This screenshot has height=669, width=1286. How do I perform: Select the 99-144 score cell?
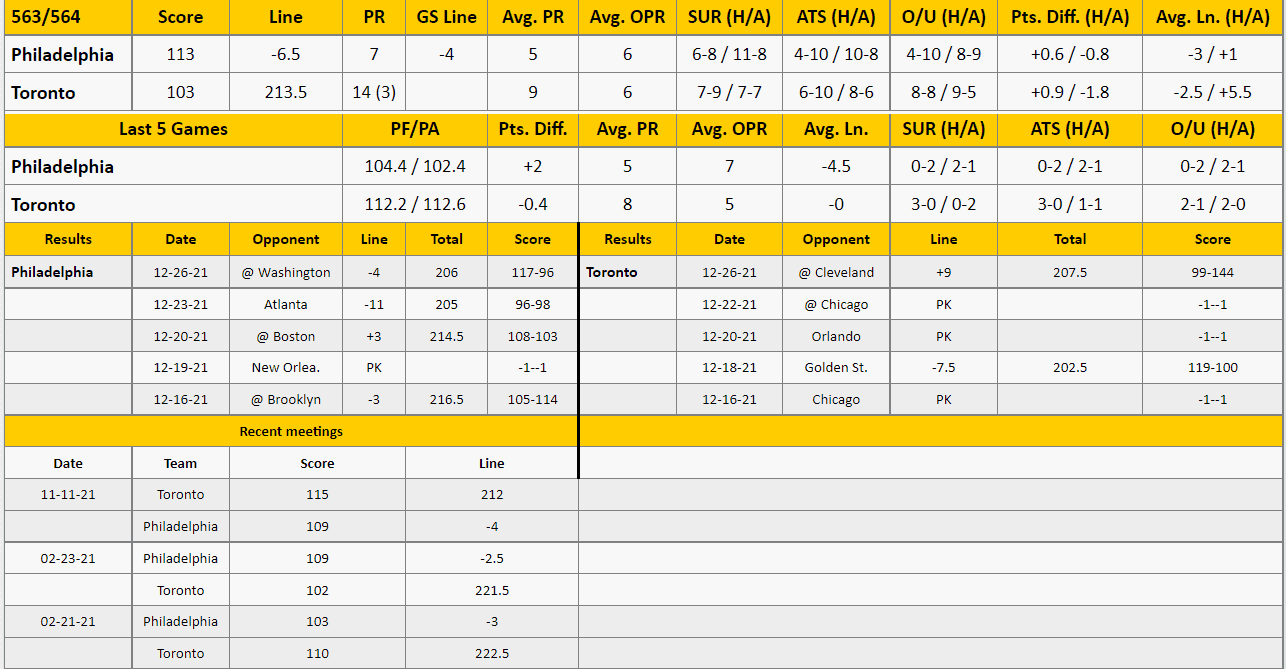point(1212,272)
